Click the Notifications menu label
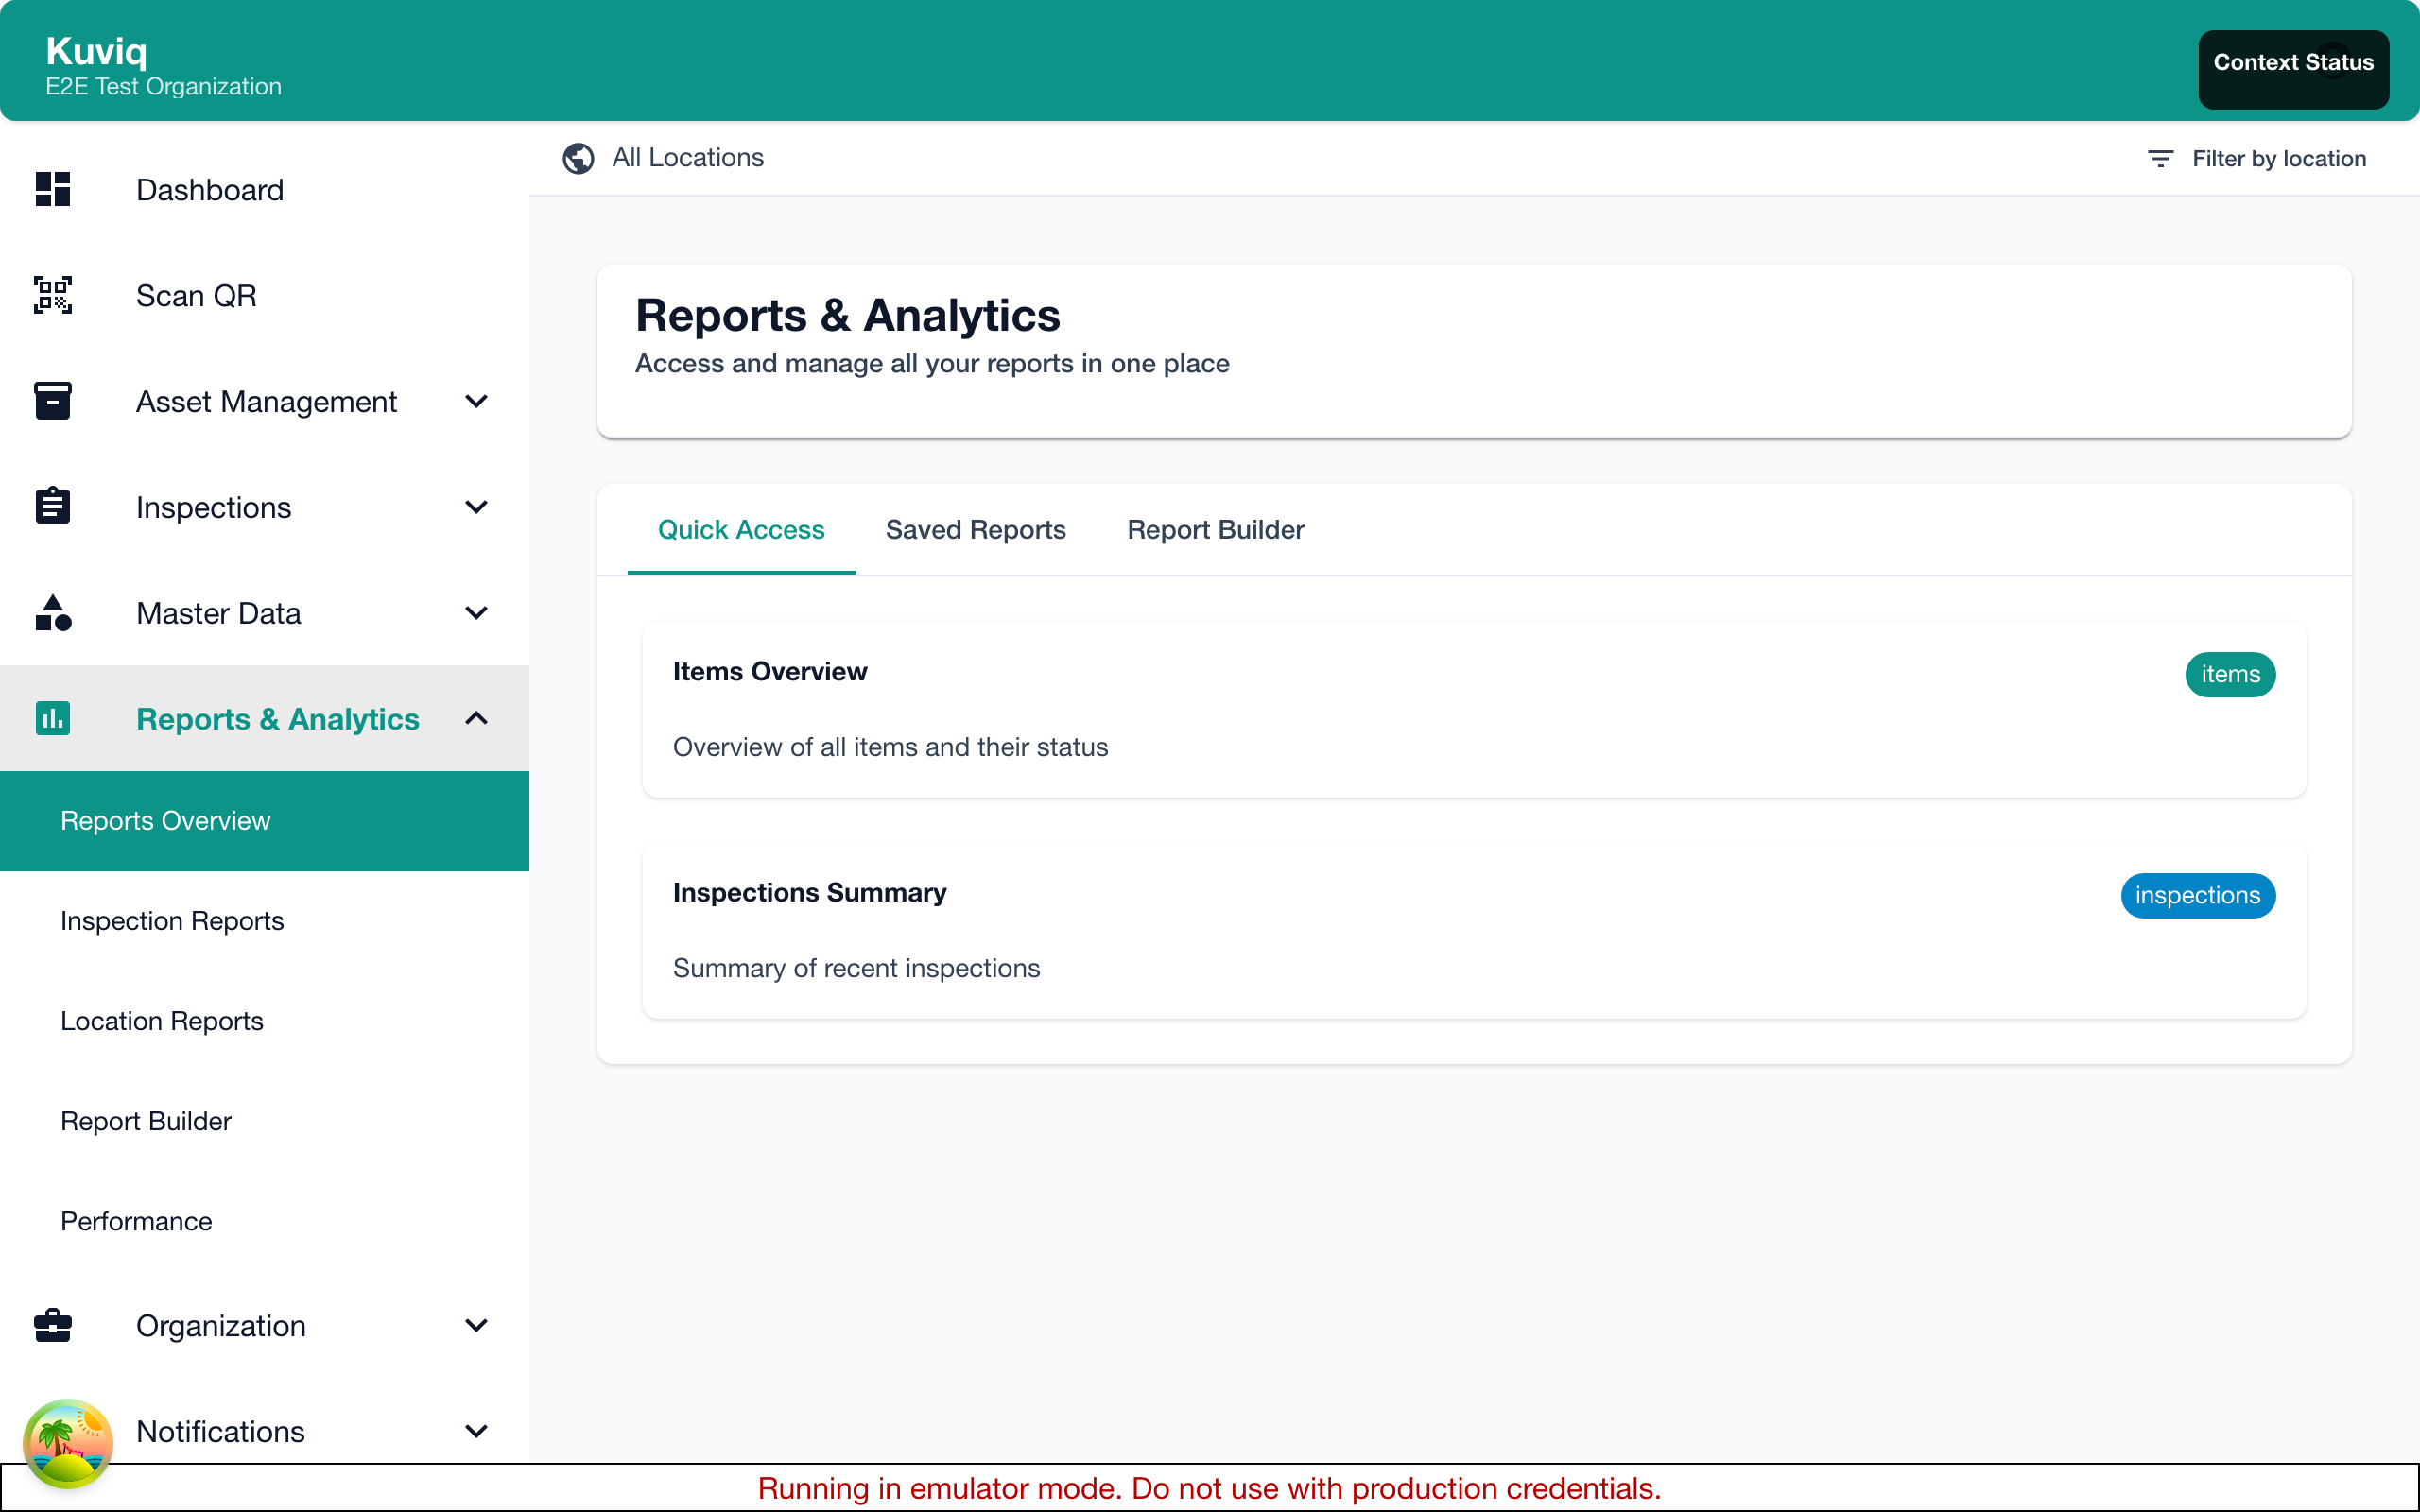 (x=220, y=1431)
